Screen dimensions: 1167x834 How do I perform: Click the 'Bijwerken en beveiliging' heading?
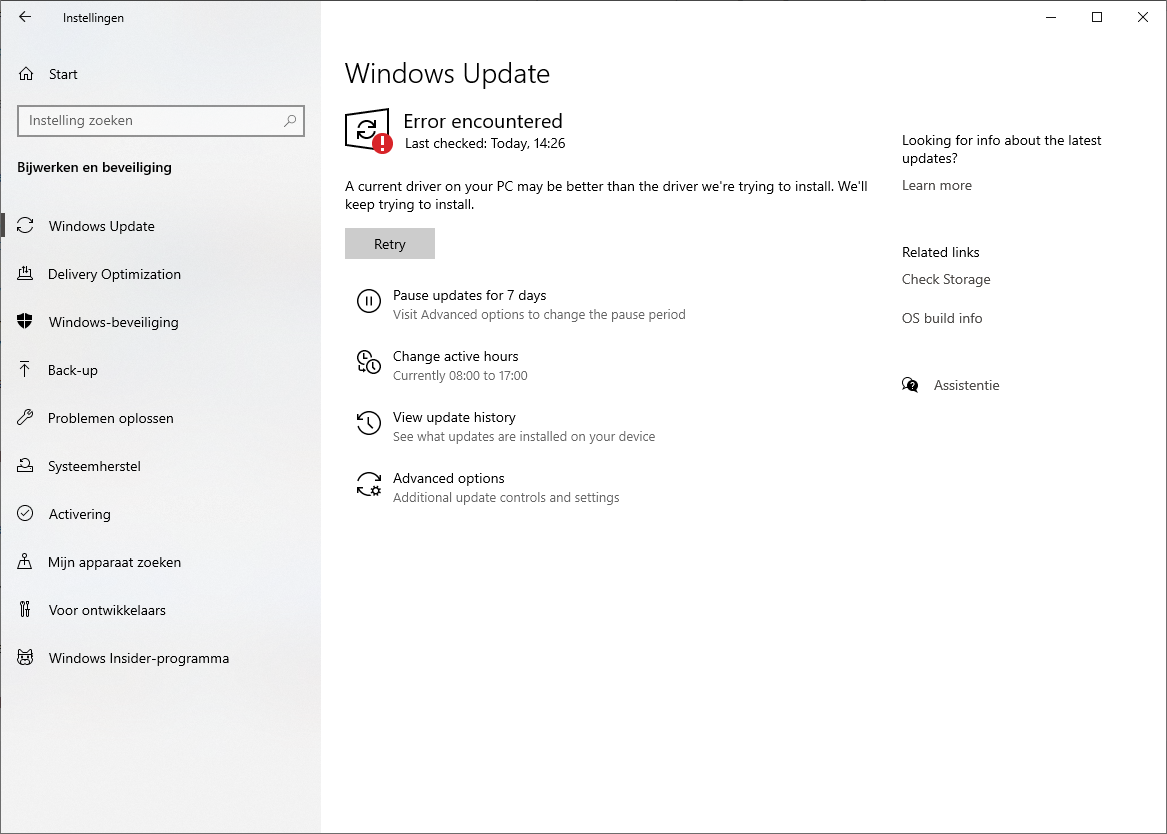point(95,167)
